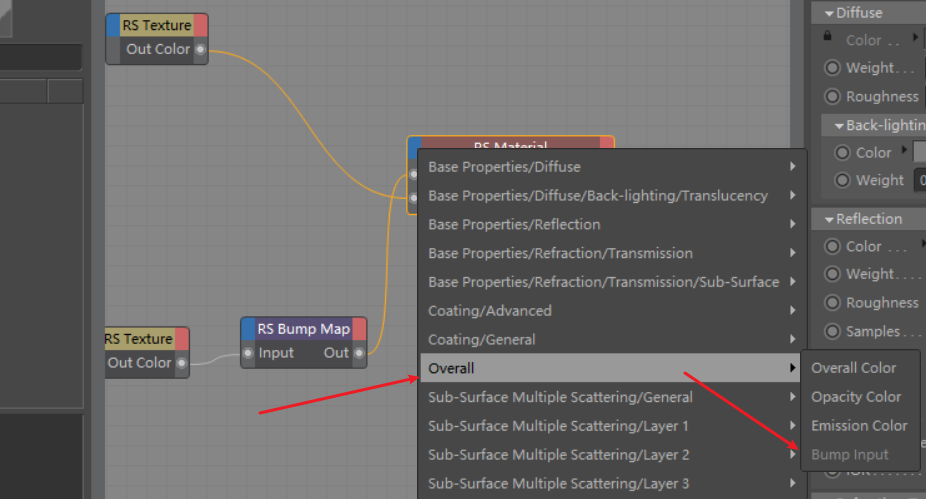The height and width of the screenshot is (499, 926).
Task: Toggle the Diffuse Weight animation circle
Action: click(x=832, y=68)
